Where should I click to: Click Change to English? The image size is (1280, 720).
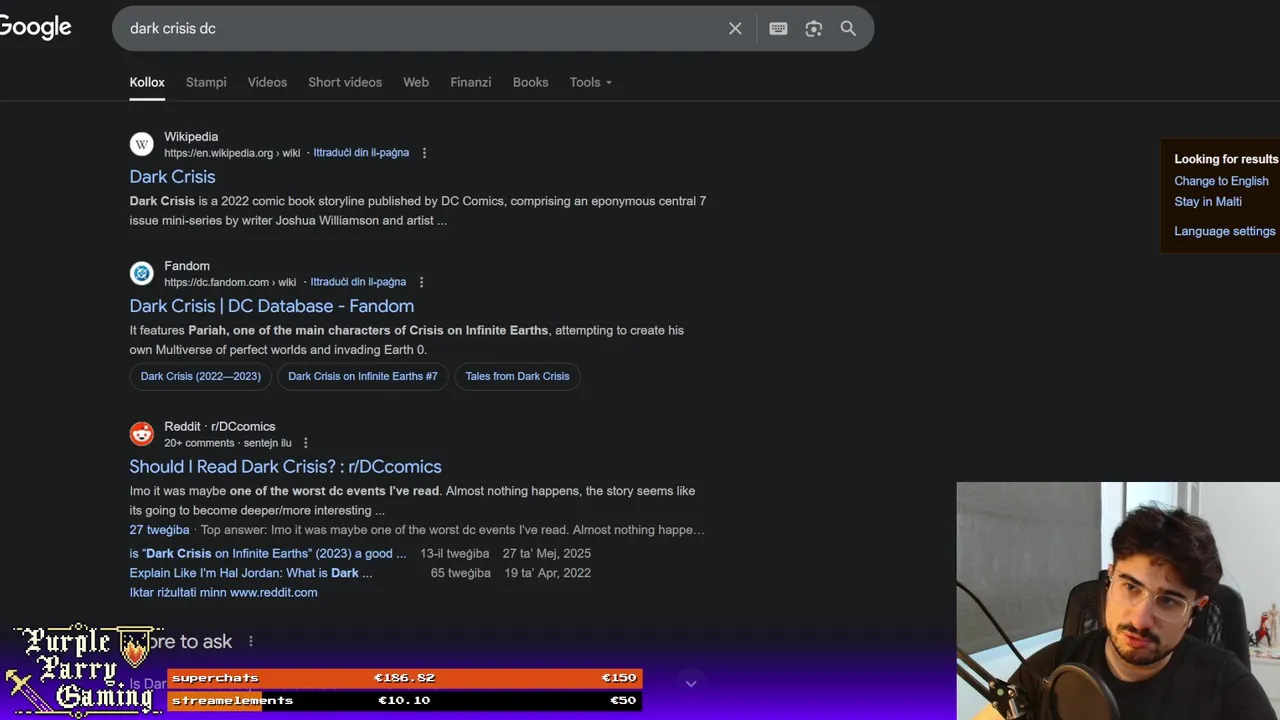(1221, 181)
